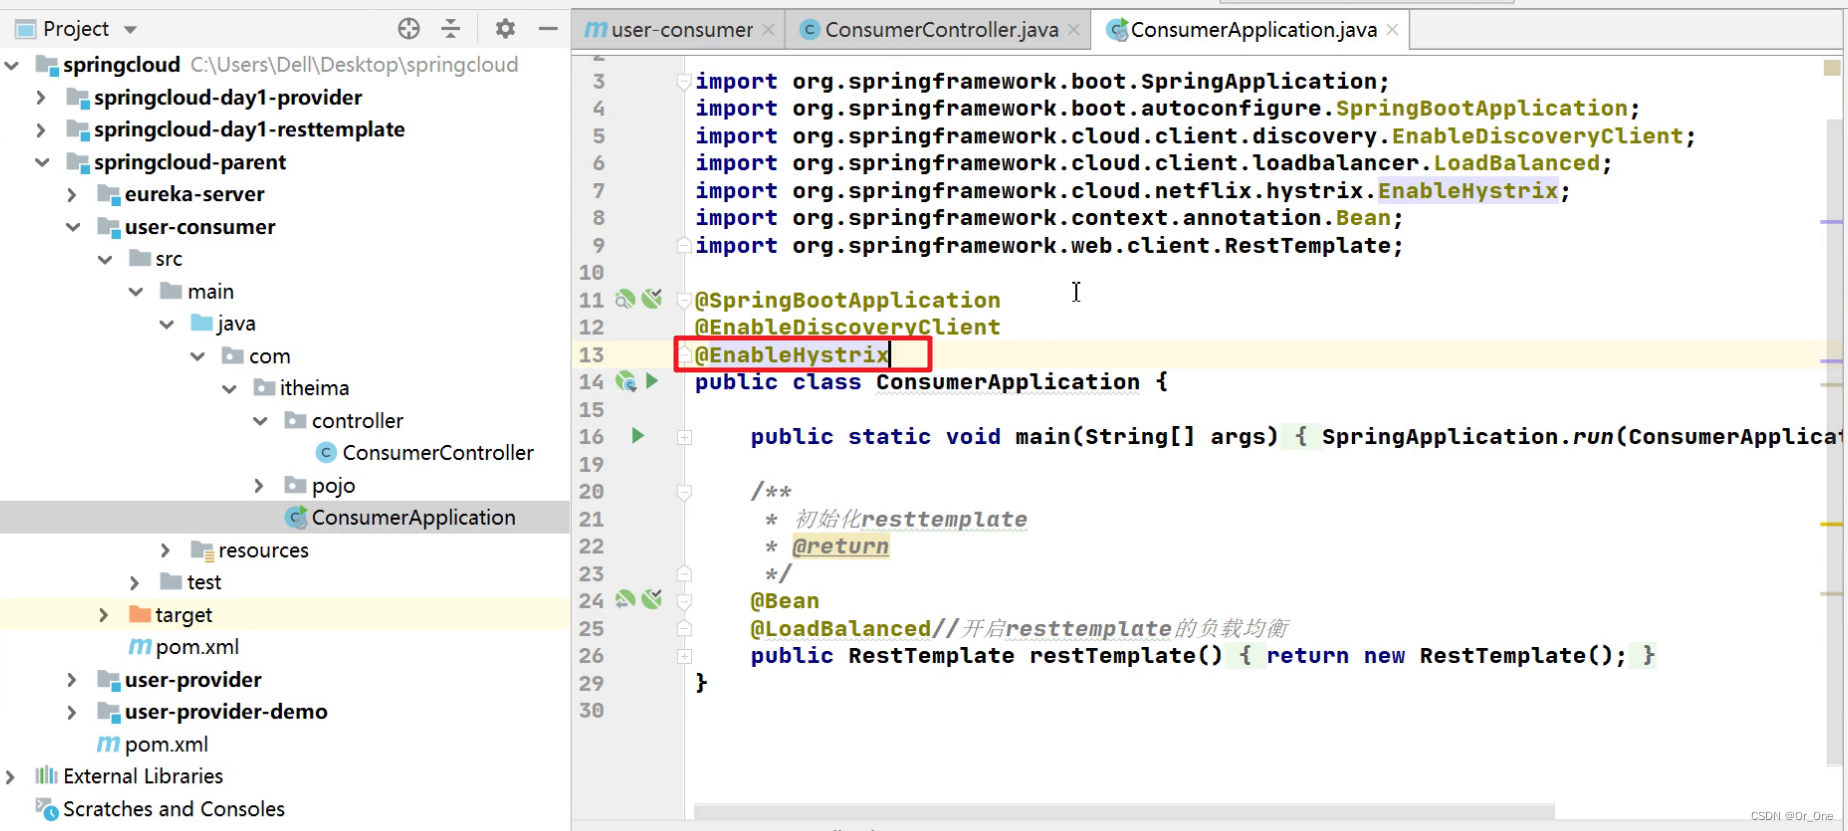Collapse springcloud-parent module

[x=41, y=162]
